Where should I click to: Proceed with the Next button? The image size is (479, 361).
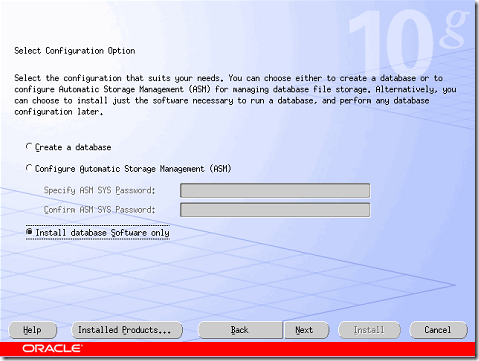click(x=306, y=330)
